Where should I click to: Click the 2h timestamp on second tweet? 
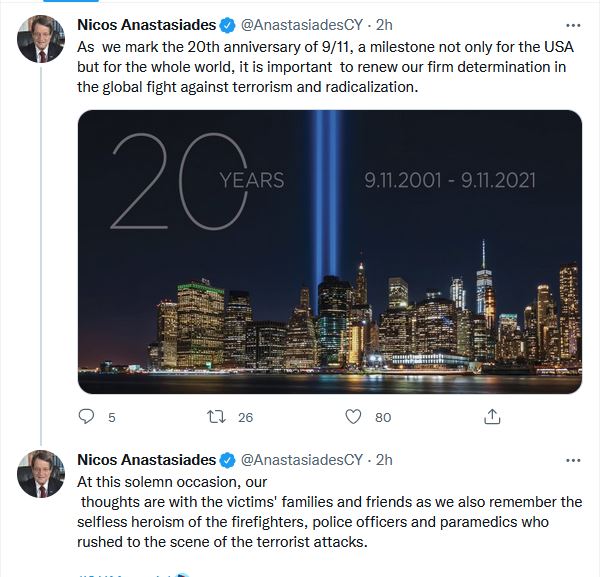[x=383, y=461]
